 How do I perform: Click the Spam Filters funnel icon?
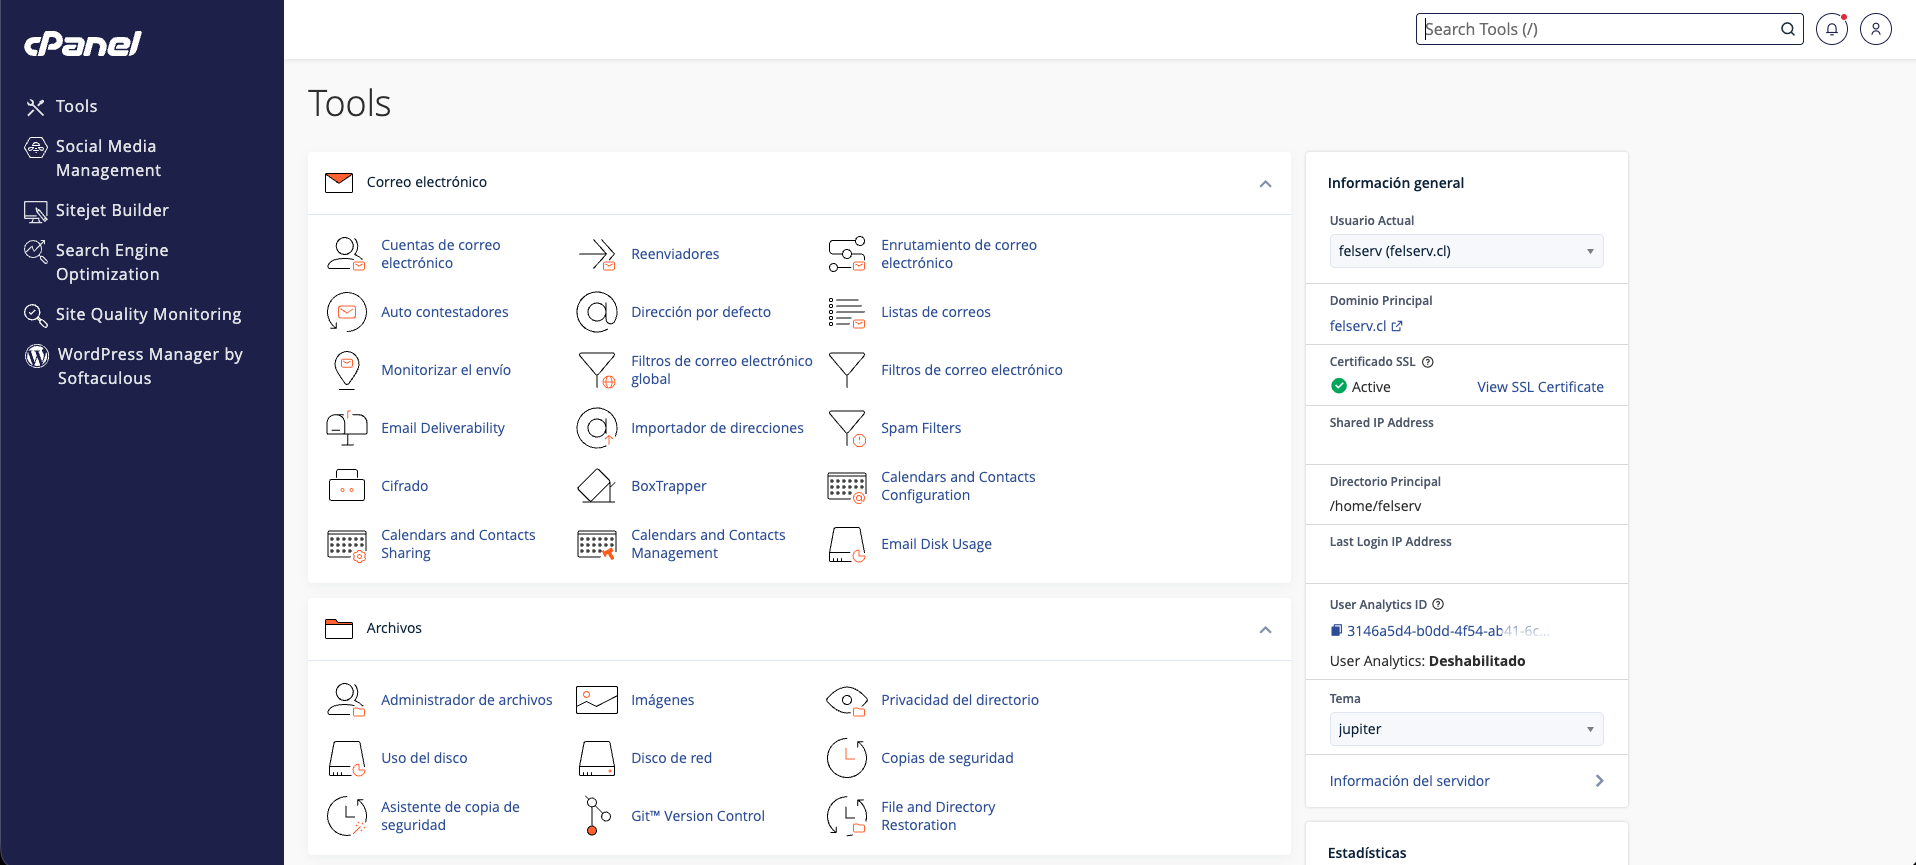(847, 428)
